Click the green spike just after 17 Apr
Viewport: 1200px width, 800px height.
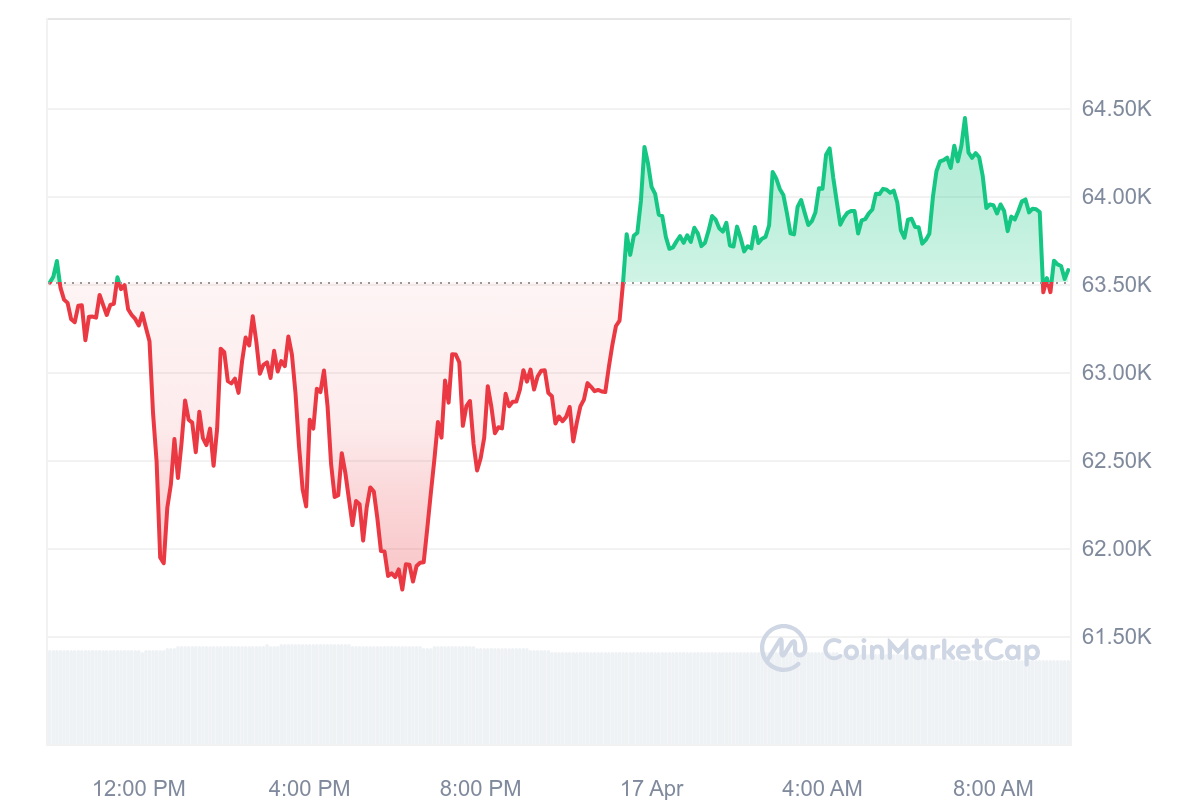[x=644, y=148]
